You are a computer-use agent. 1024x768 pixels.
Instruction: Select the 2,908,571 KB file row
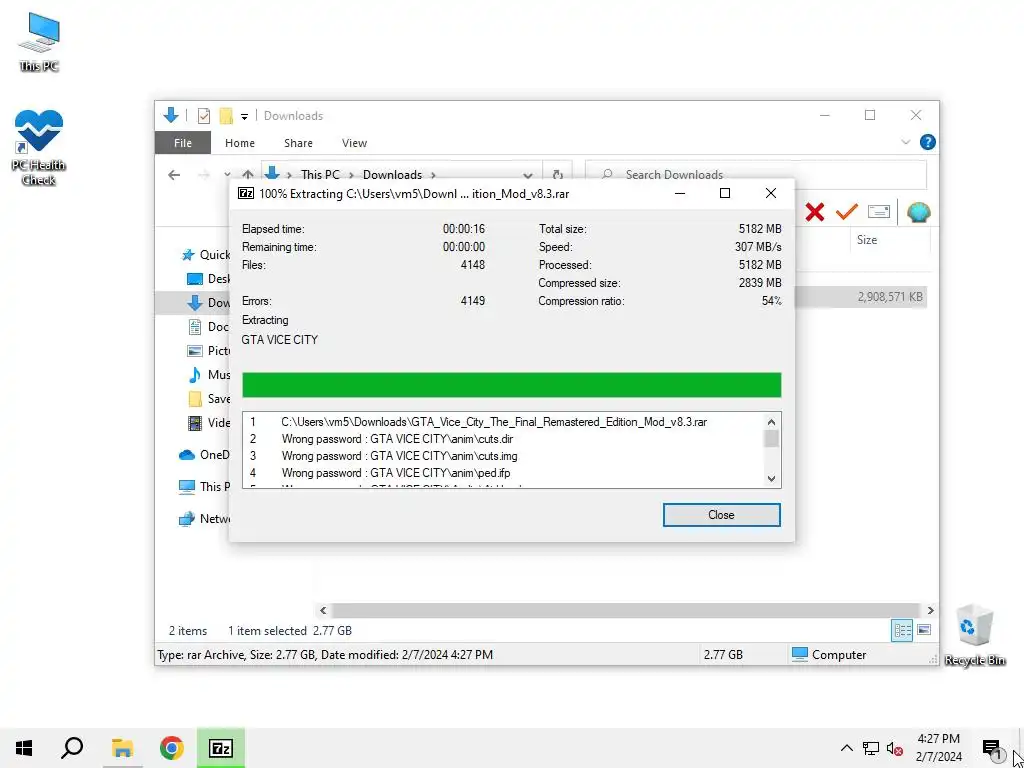(860, 296)
